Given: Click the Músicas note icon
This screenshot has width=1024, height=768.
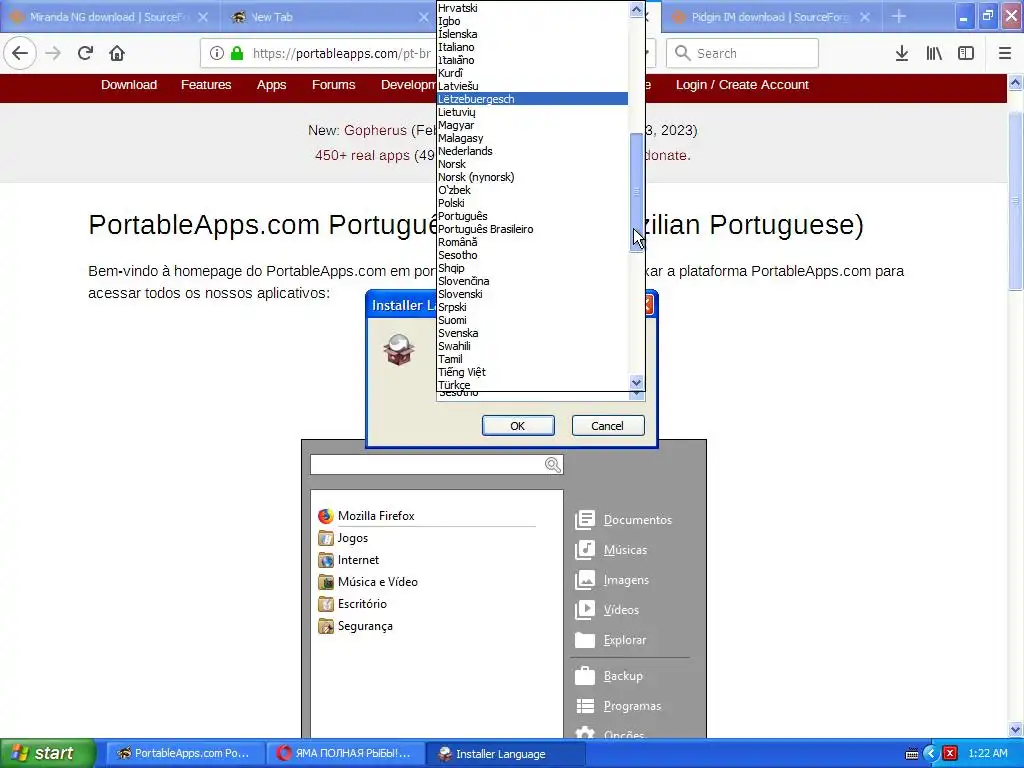Looking at the screenshot, I should point(584,550).
